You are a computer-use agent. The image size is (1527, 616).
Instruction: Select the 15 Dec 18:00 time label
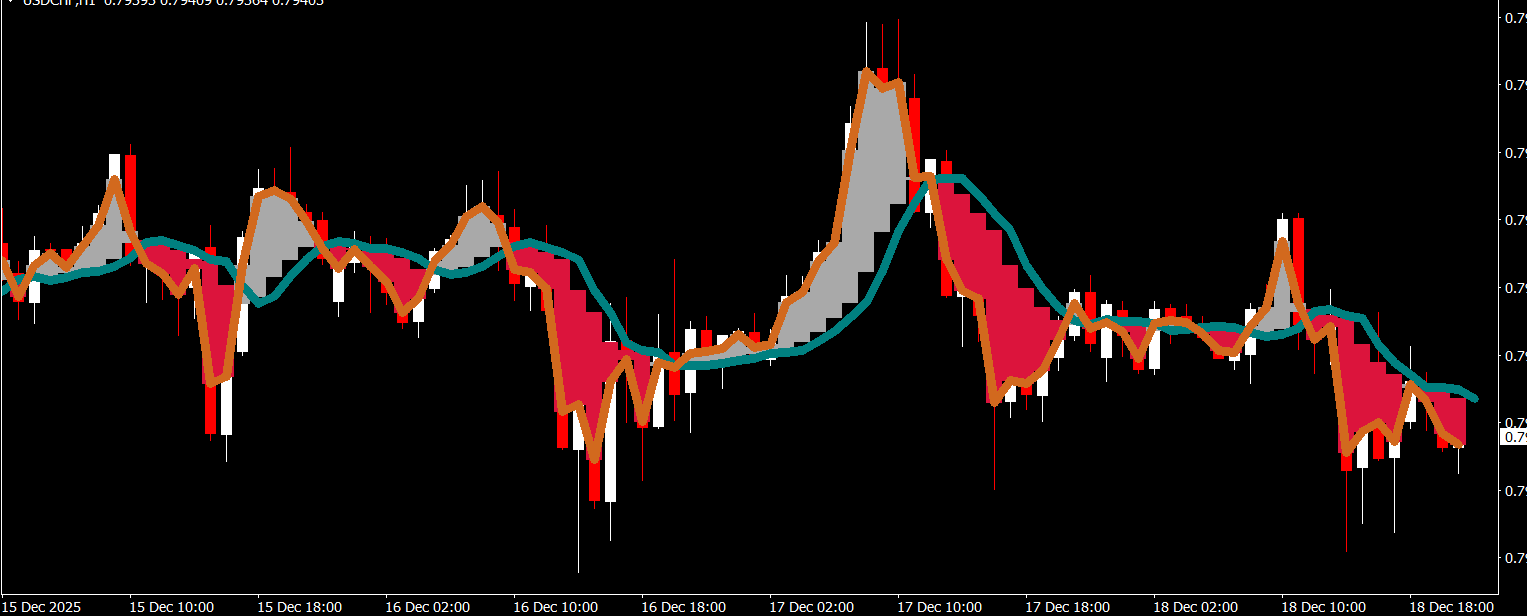click(x=300, y=607)
